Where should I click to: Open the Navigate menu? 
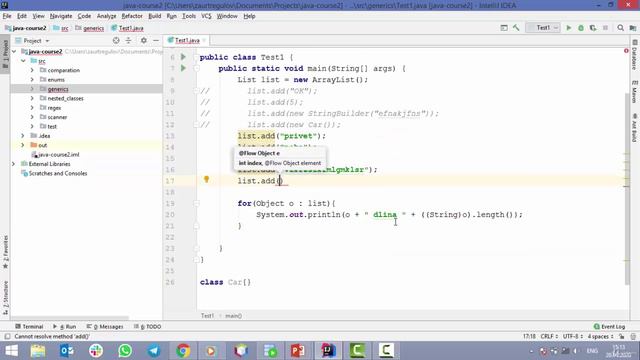click(61, 16)
